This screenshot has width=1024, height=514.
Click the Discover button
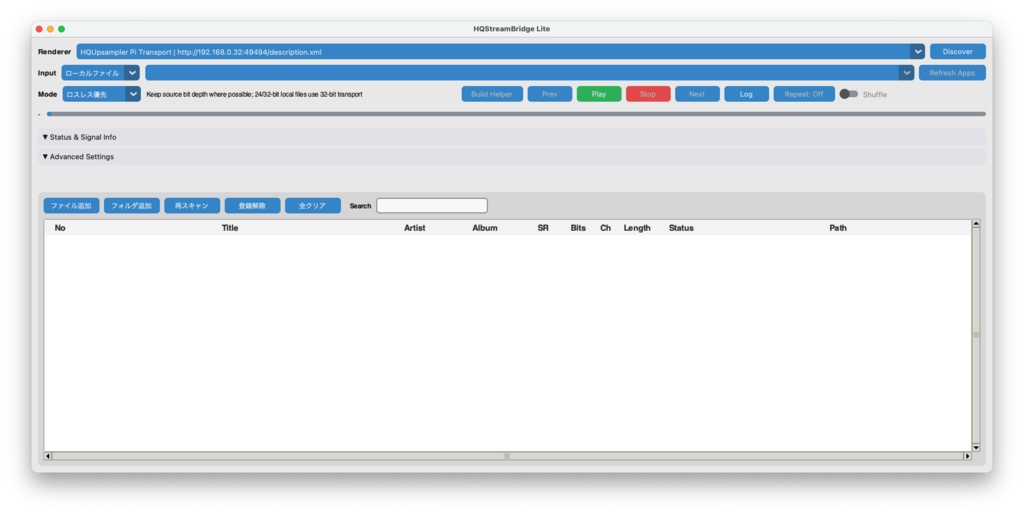tap(957, 52)
